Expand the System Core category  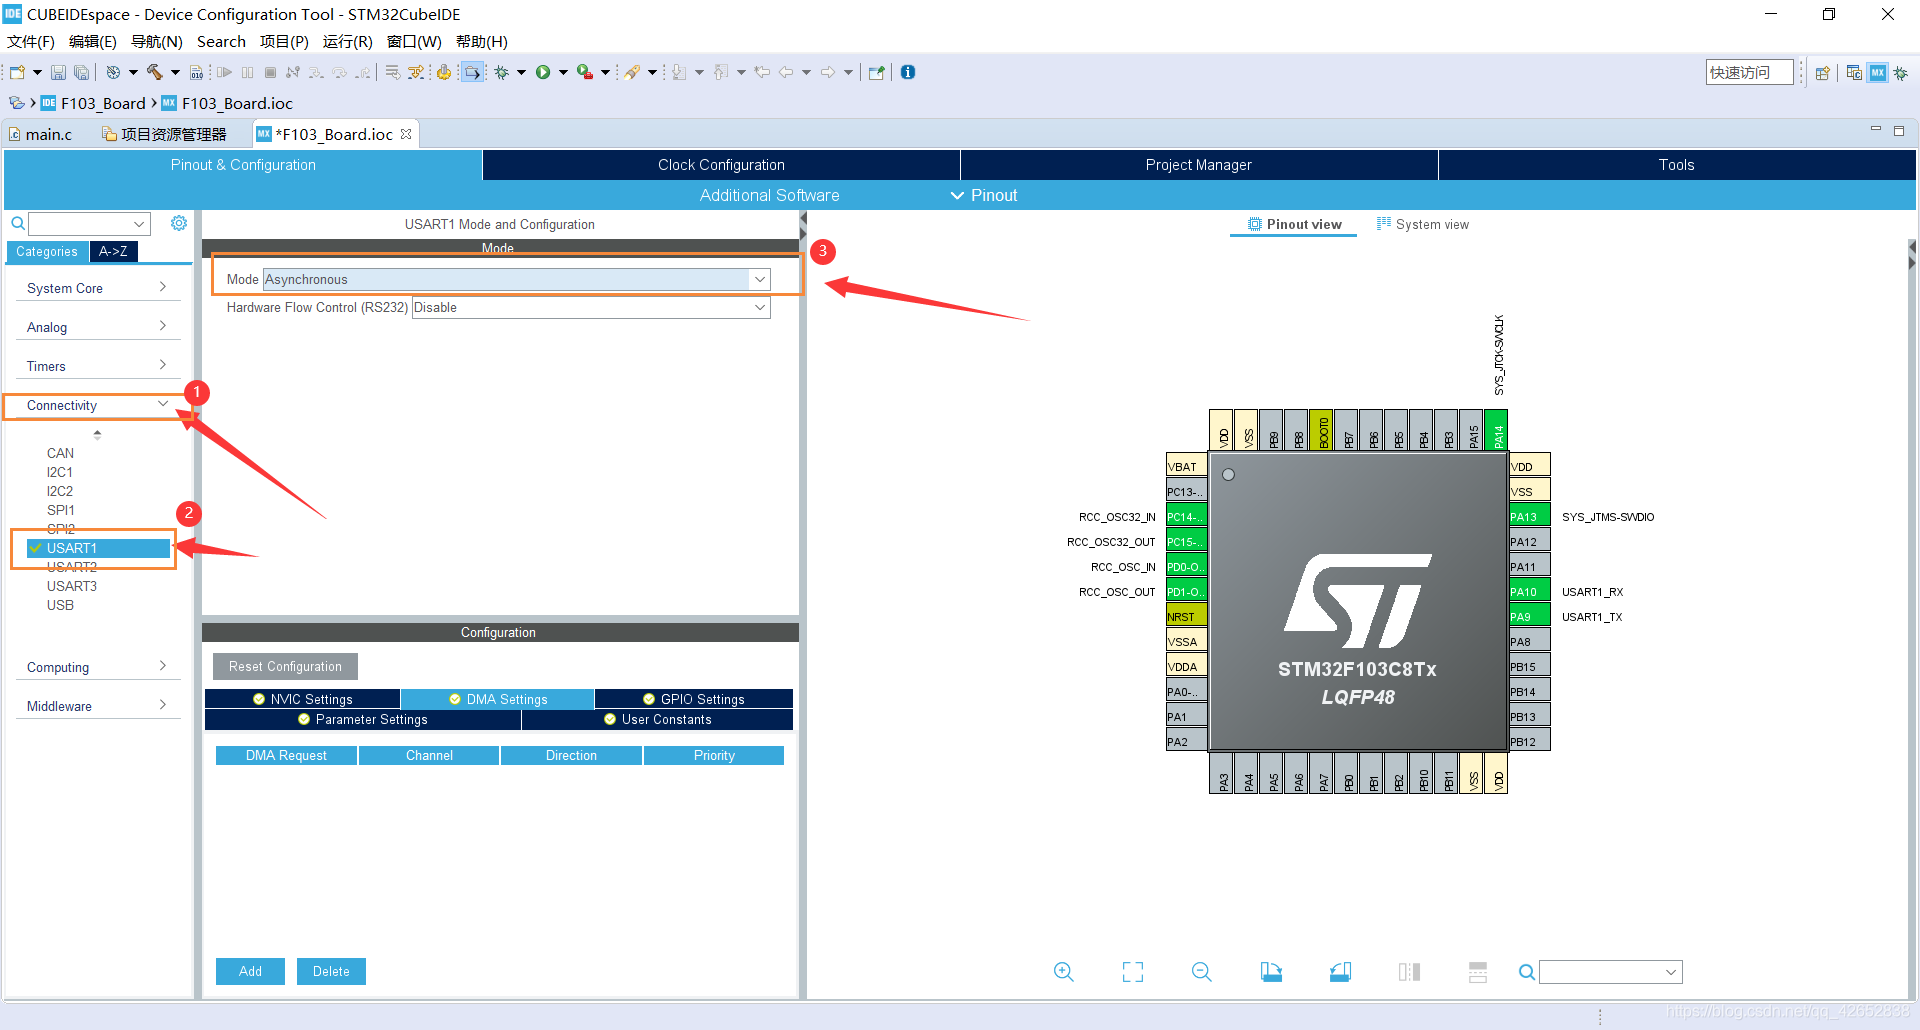97,288
